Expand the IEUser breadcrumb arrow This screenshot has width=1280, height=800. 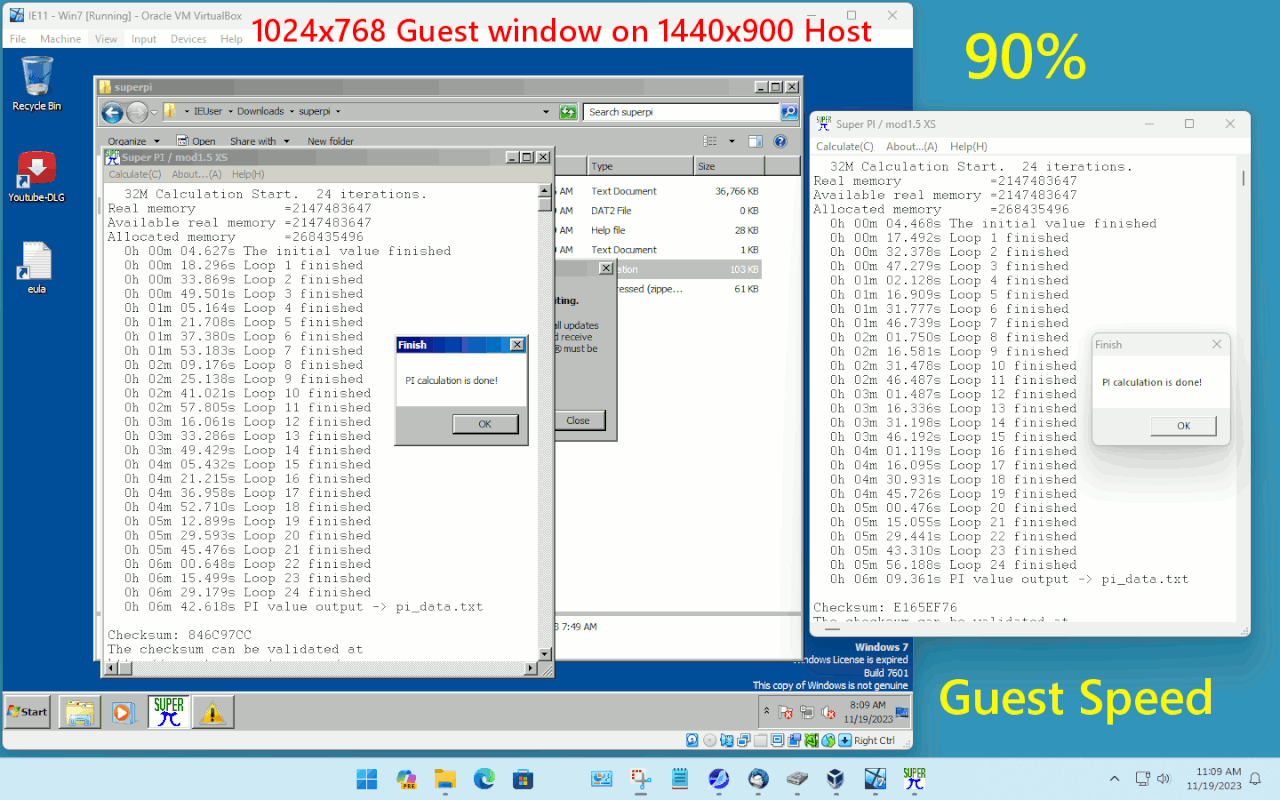pyautogui.click(x=229, y=112)
